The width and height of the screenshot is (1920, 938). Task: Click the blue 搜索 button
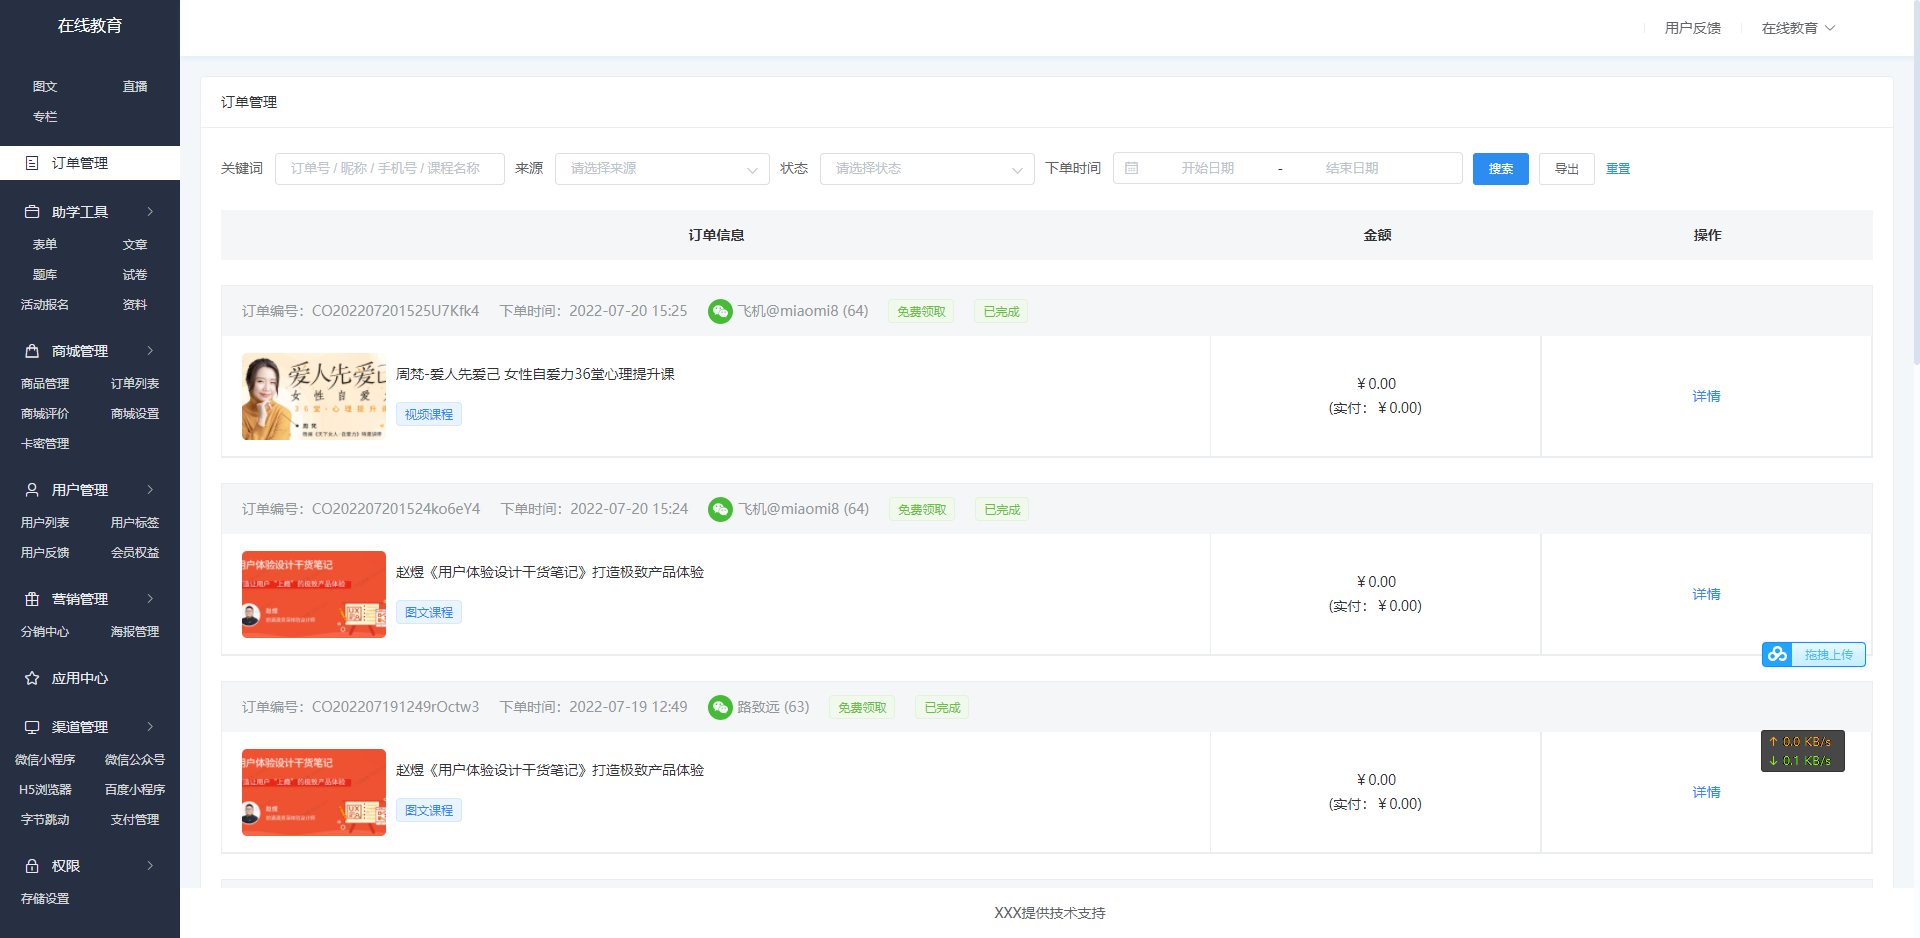pyautogui.click(x=1500, y=168)
